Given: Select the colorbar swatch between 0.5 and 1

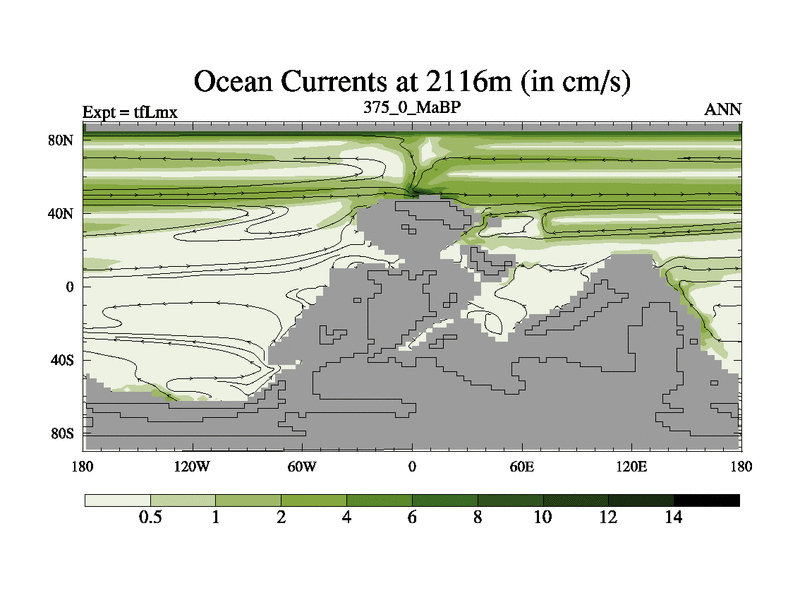Looking at the screenshot, I should click(183, 499).
